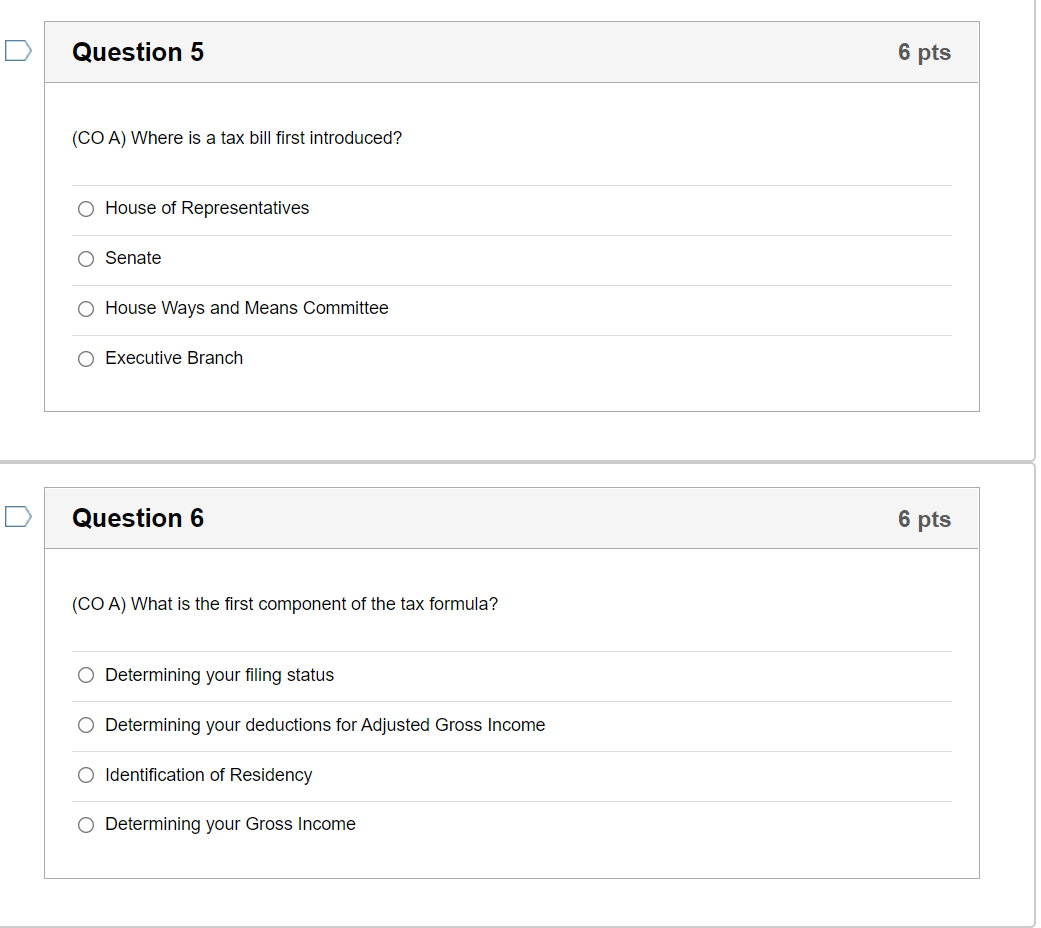Click the Question 6 prompt text
Screen dimensions: 1041x928
tap(284, 604)
